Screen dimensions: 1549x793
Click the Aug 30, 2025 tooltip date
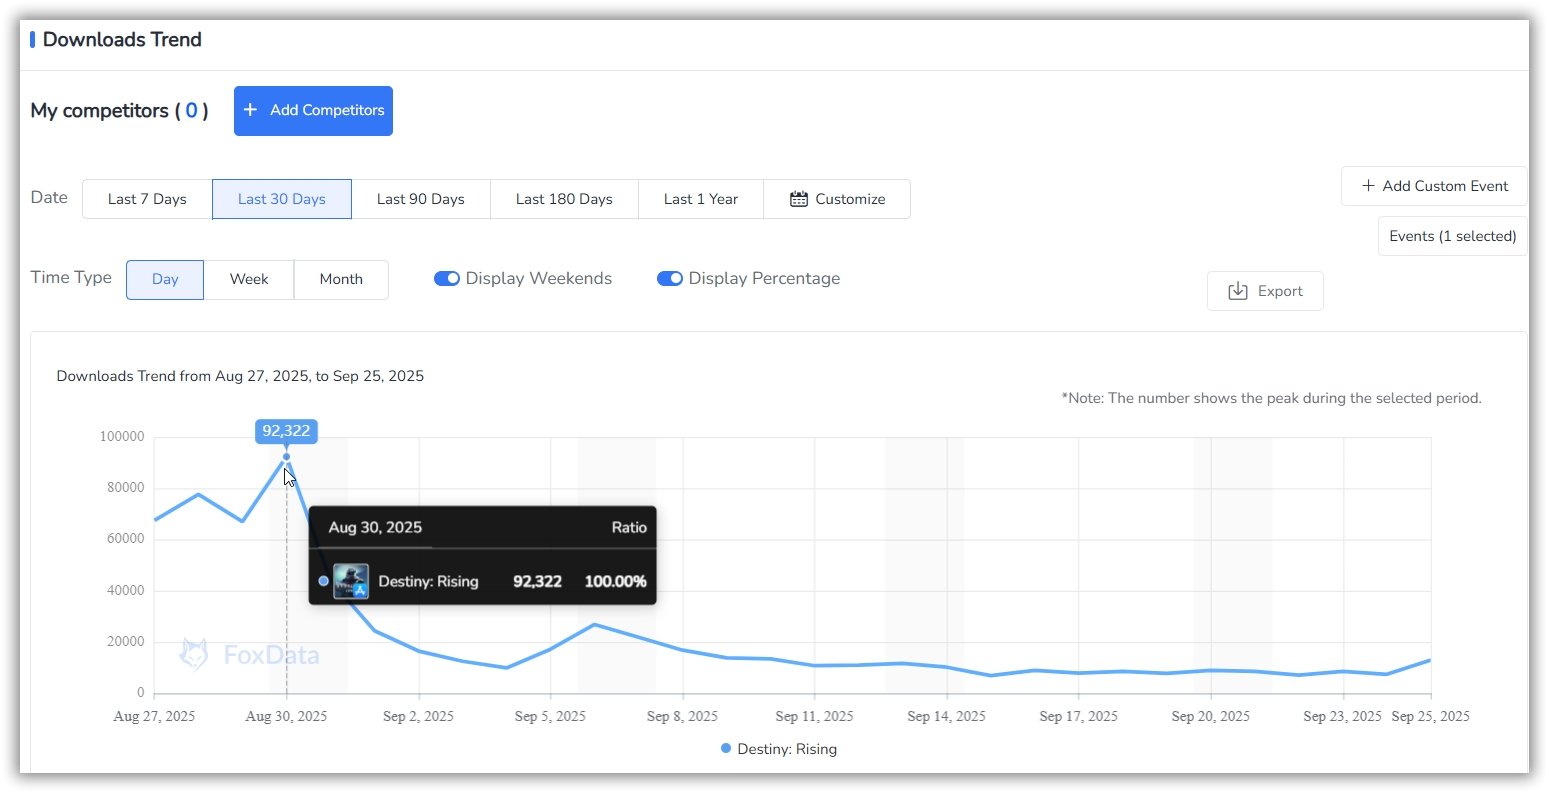click(375, 527)
